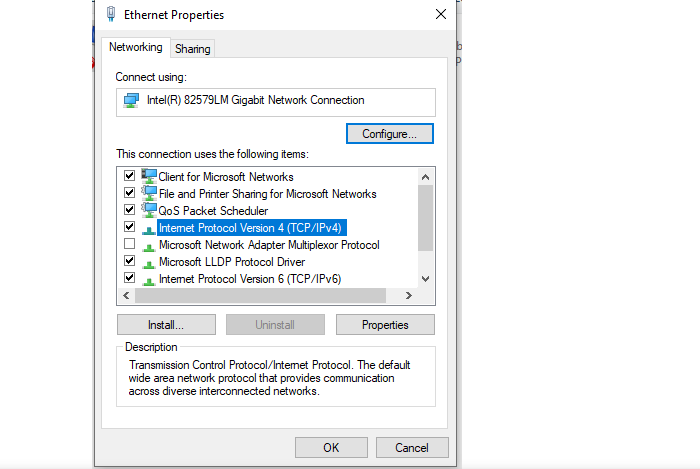700x469 pixels.
Task: Switch to the Sharing tab
Action: click(x=192, y=49)
